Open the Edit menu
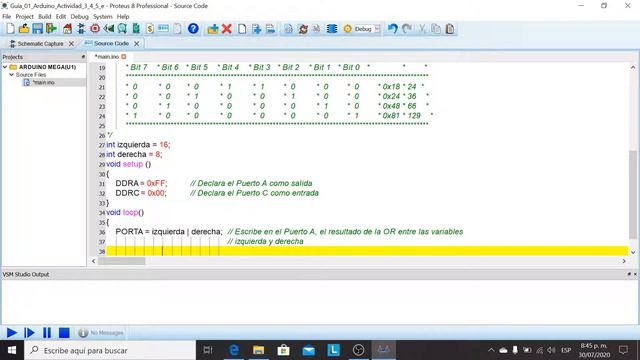Screen dimensions: 640x360 point(61,17)
